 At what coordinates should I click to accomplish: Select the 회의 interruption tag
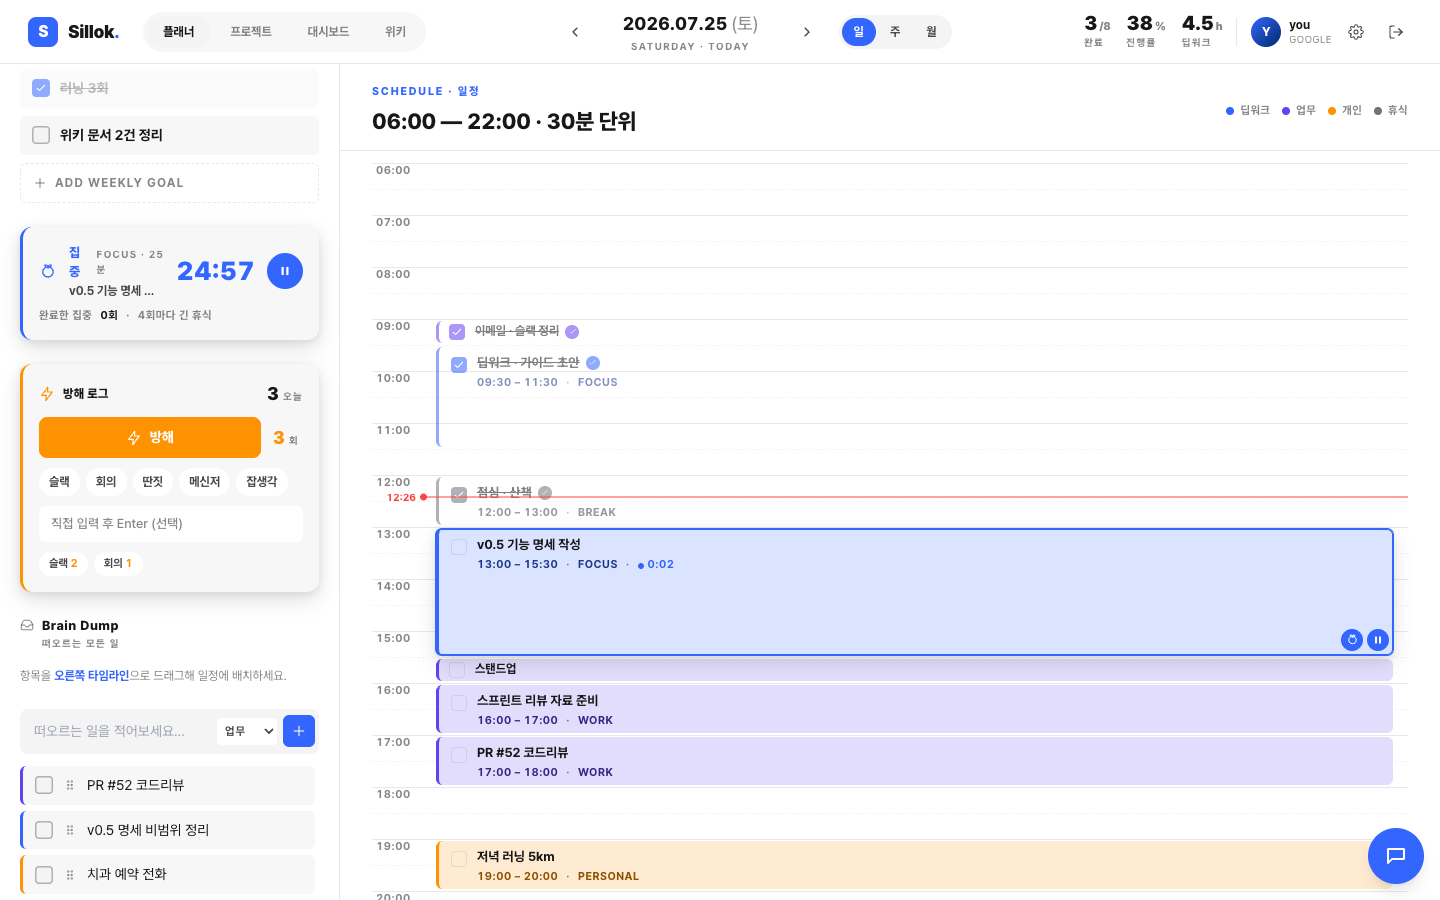coord(106,482)
